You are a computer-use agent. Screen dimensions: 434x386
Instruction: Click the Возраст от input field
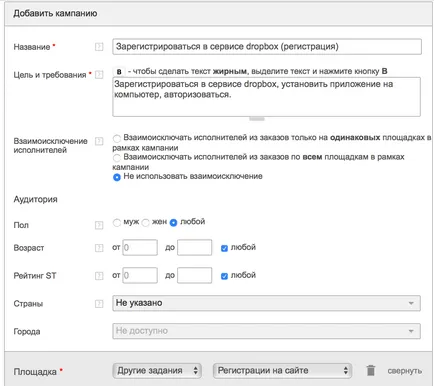tap(140, 248)
